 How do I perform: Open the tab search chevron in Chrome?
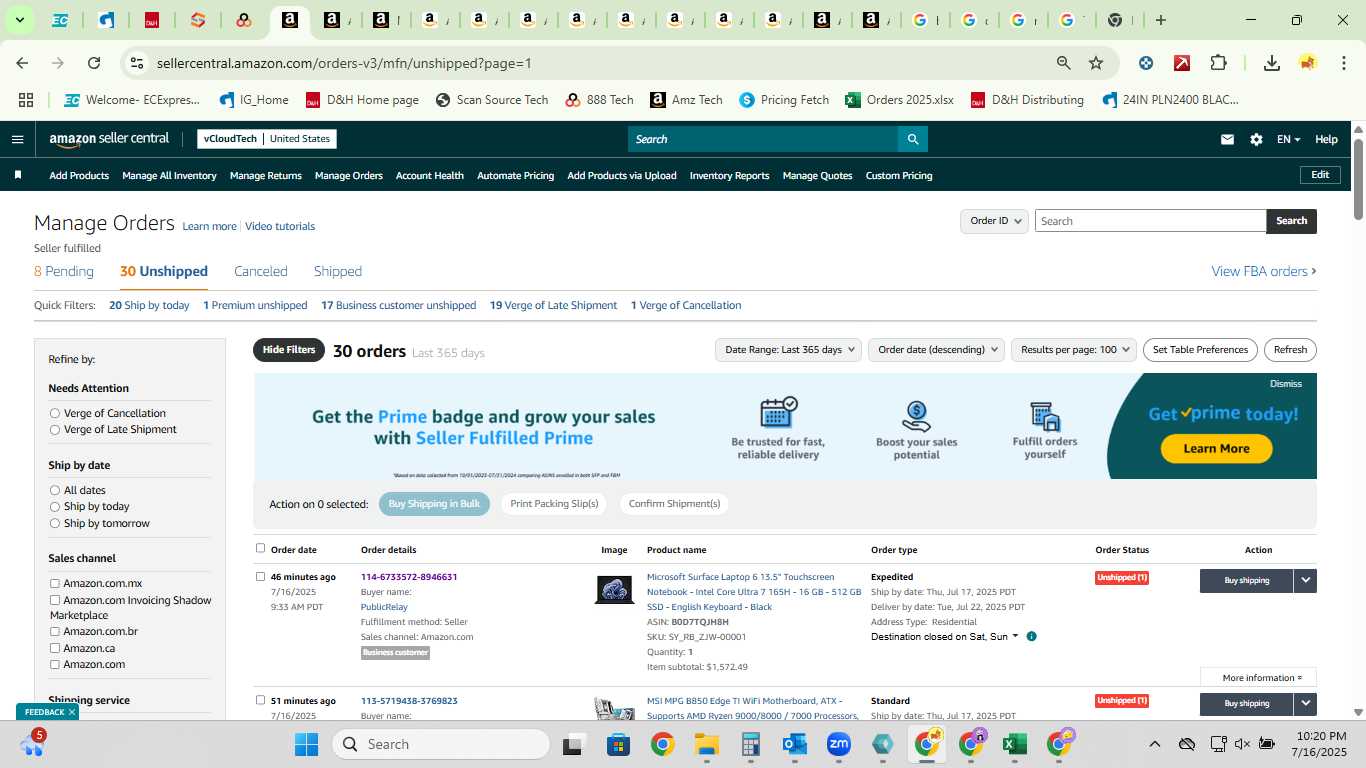(x=19, y=20)
